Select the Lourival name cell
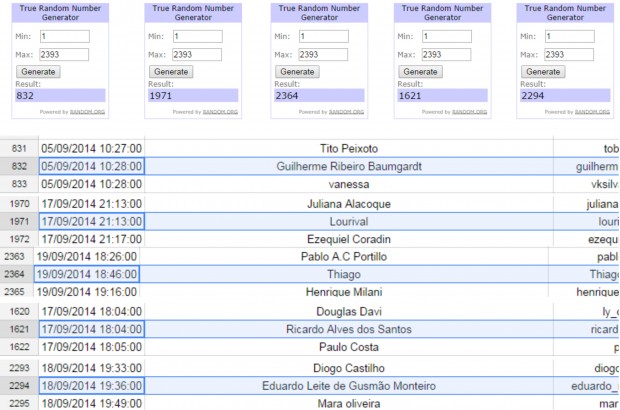The width and height of the screenshot is (620, 410). click(x=349, y=221)
